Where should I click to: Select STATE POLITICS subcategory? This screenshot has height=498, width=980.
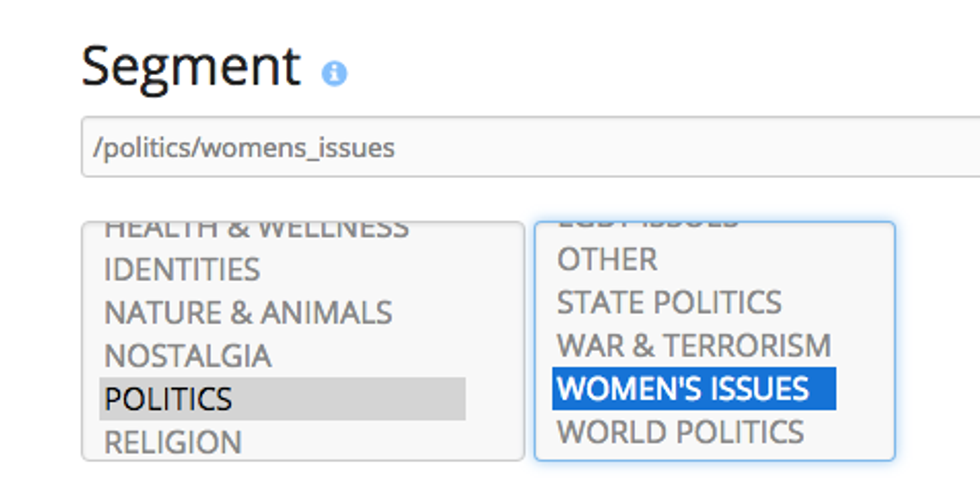(669, 302)
